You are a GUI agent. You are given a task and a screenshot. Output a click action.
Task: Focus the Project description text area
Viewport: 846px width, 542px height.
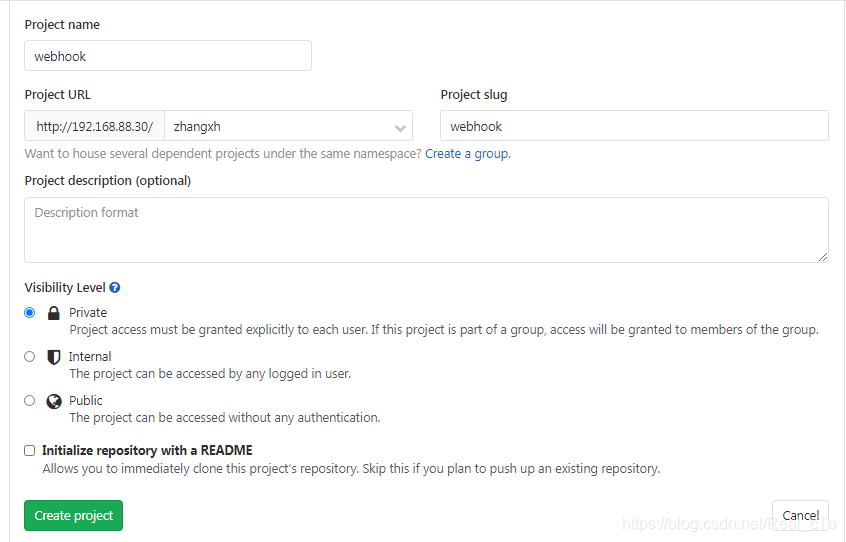point(426,230)
